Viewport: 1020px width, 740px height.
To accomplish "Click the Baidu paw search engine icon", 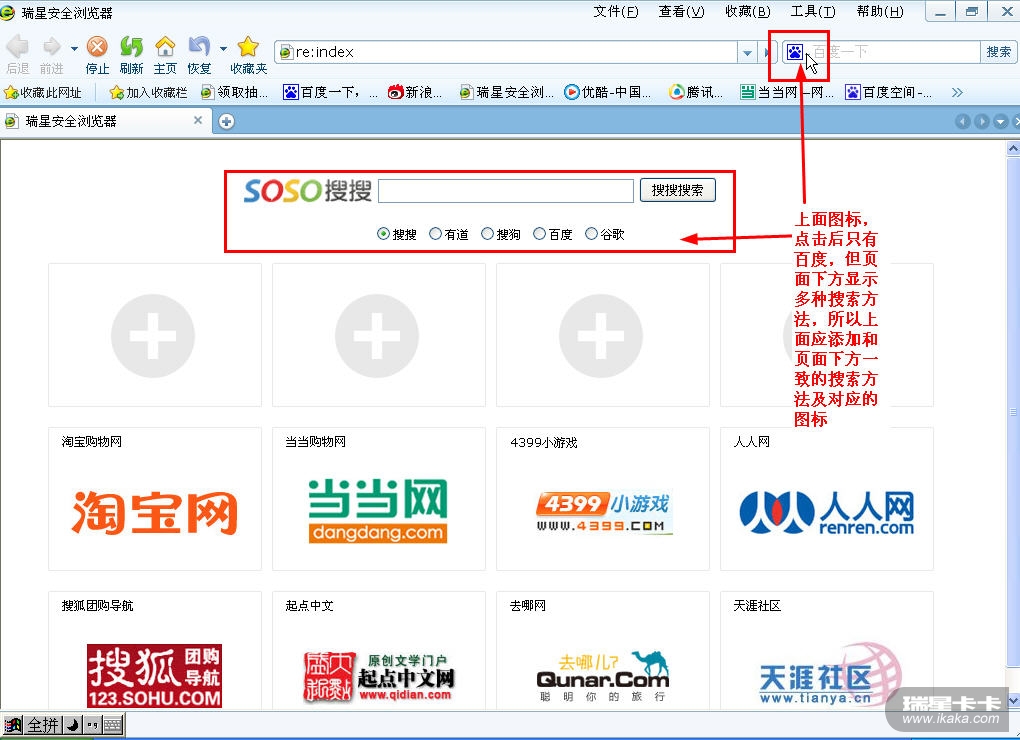I will pos(794,51).
